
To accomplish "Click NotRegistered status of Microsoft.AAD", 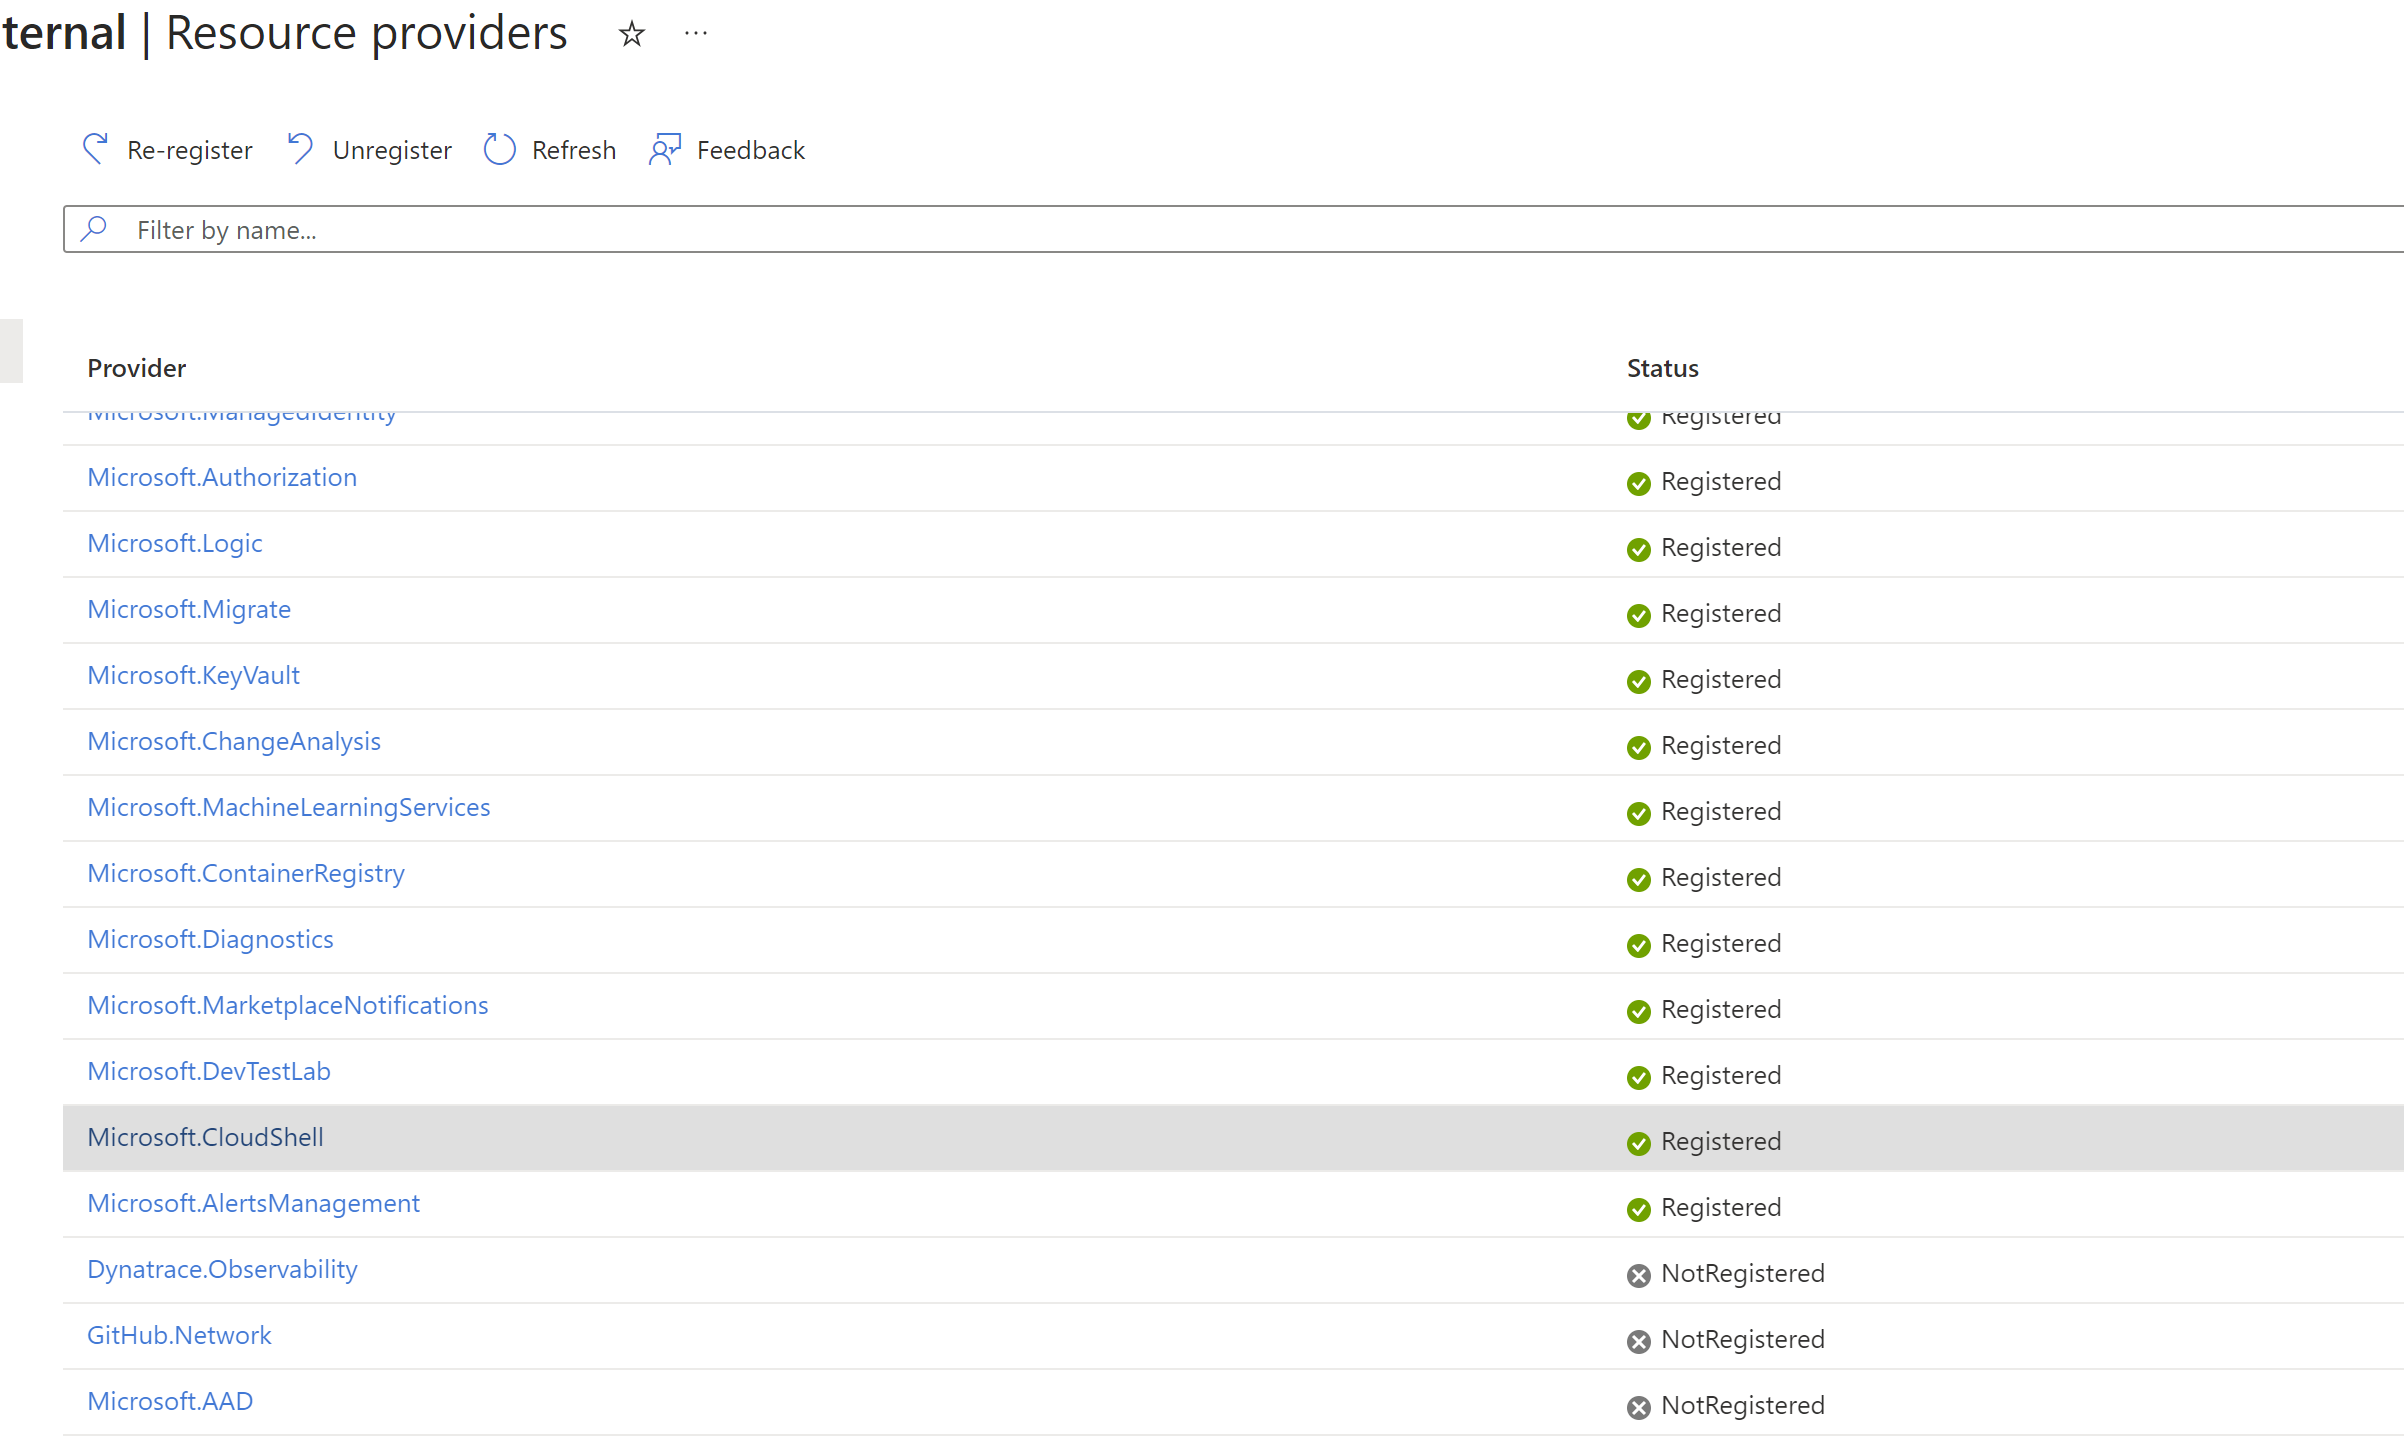I will (1743, 1405).
